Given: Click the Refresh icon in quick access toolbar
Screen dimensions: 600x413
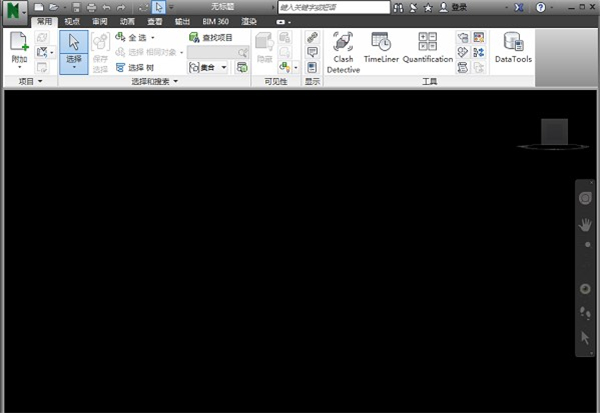Looking at the screenshot, I should (x=144, y=7).
